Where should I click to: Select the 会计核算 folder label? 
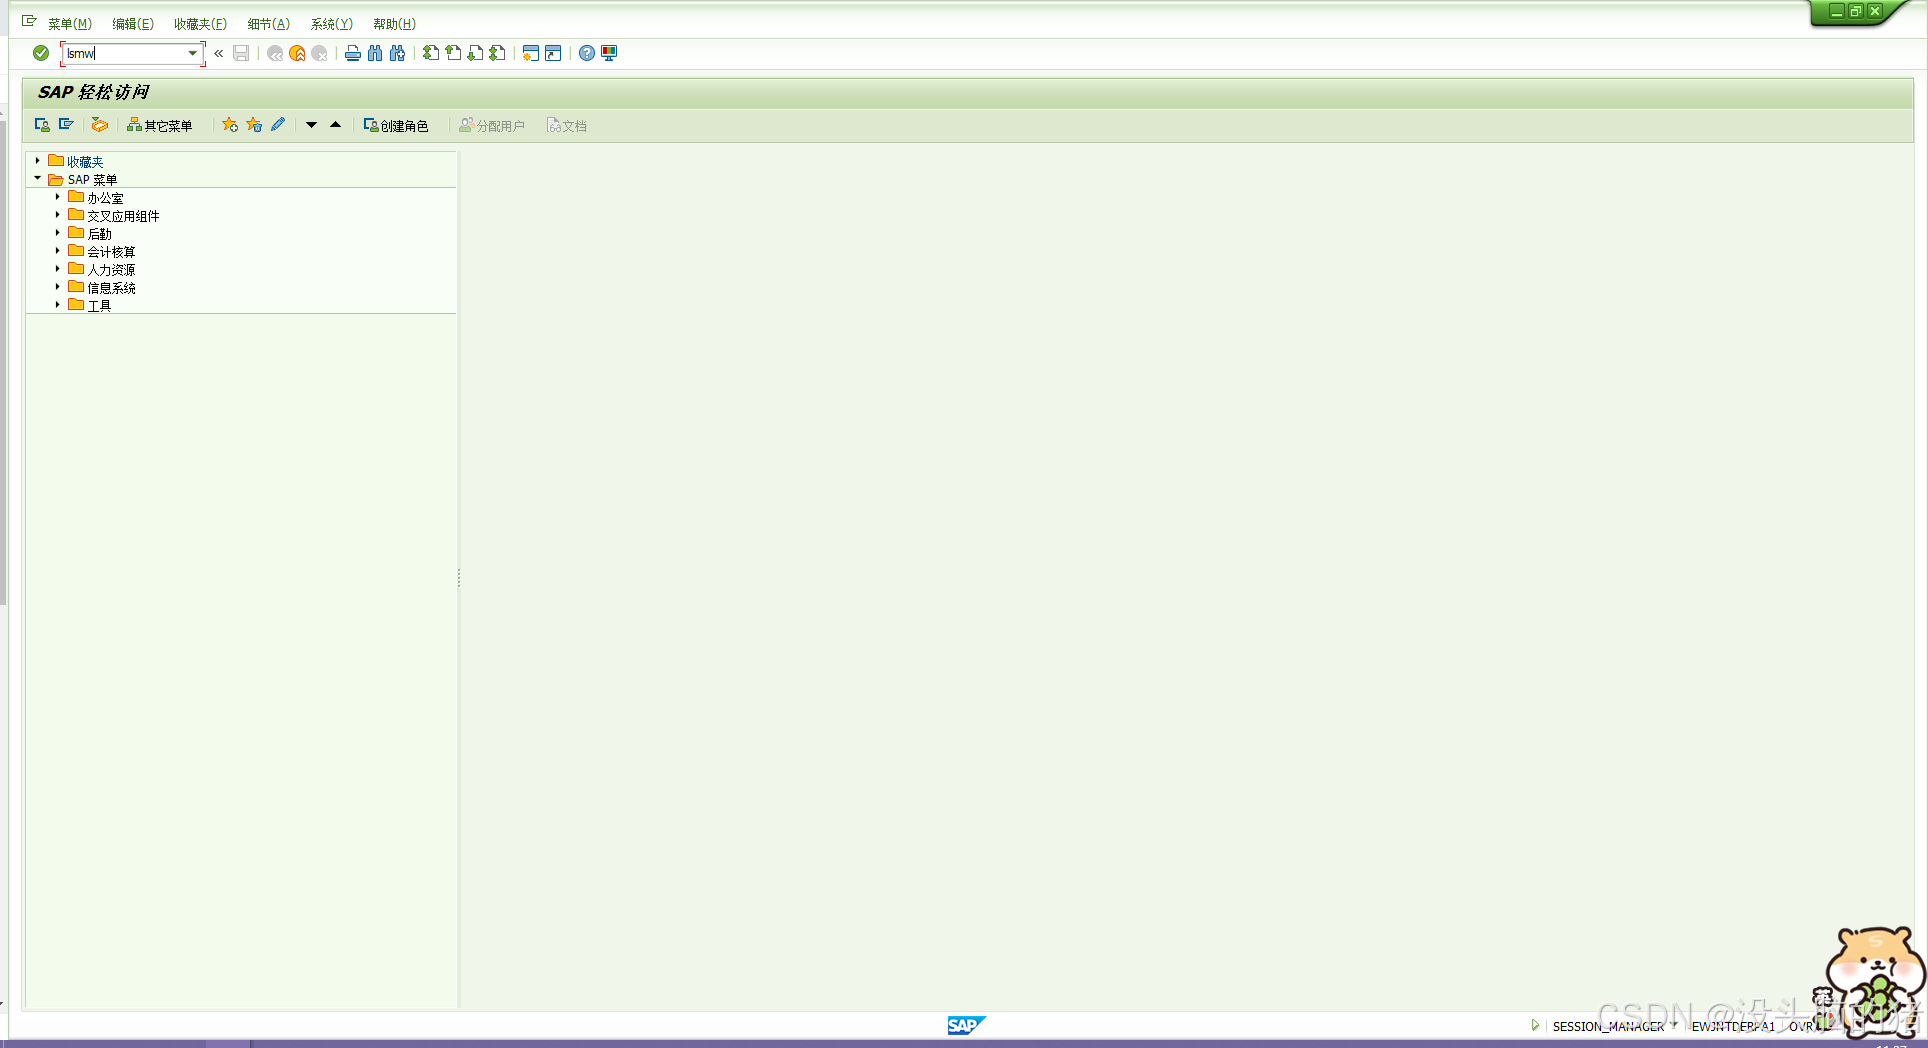pyautogui.click(x=111, y=252)
